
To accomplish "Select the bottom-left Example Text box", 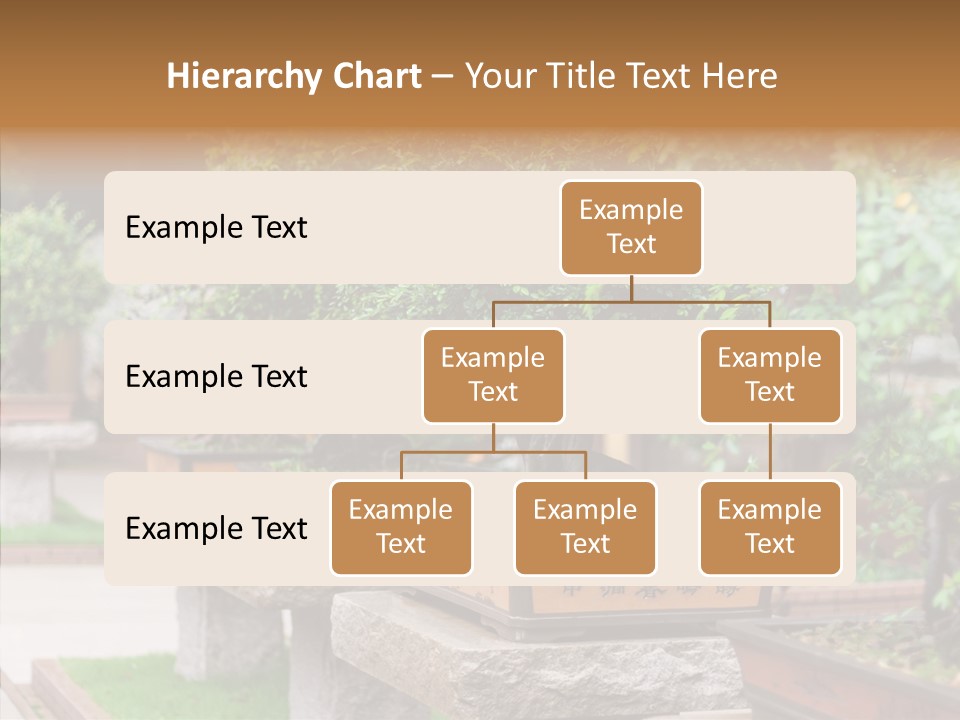I will point(401,527).
